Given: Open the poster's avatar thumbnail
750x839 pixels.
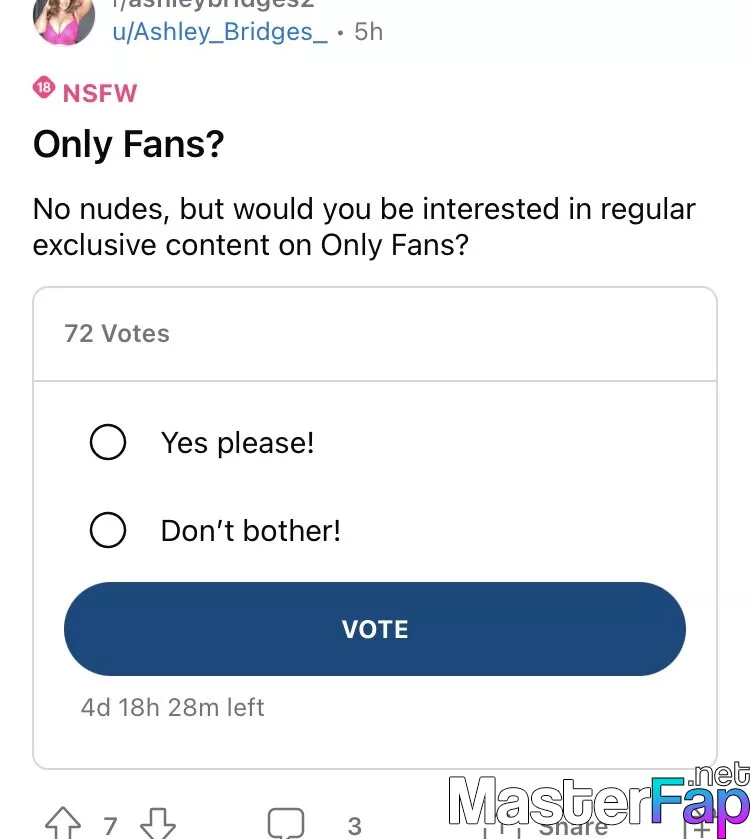Looking at the screenshot, I should coord(64,19).
